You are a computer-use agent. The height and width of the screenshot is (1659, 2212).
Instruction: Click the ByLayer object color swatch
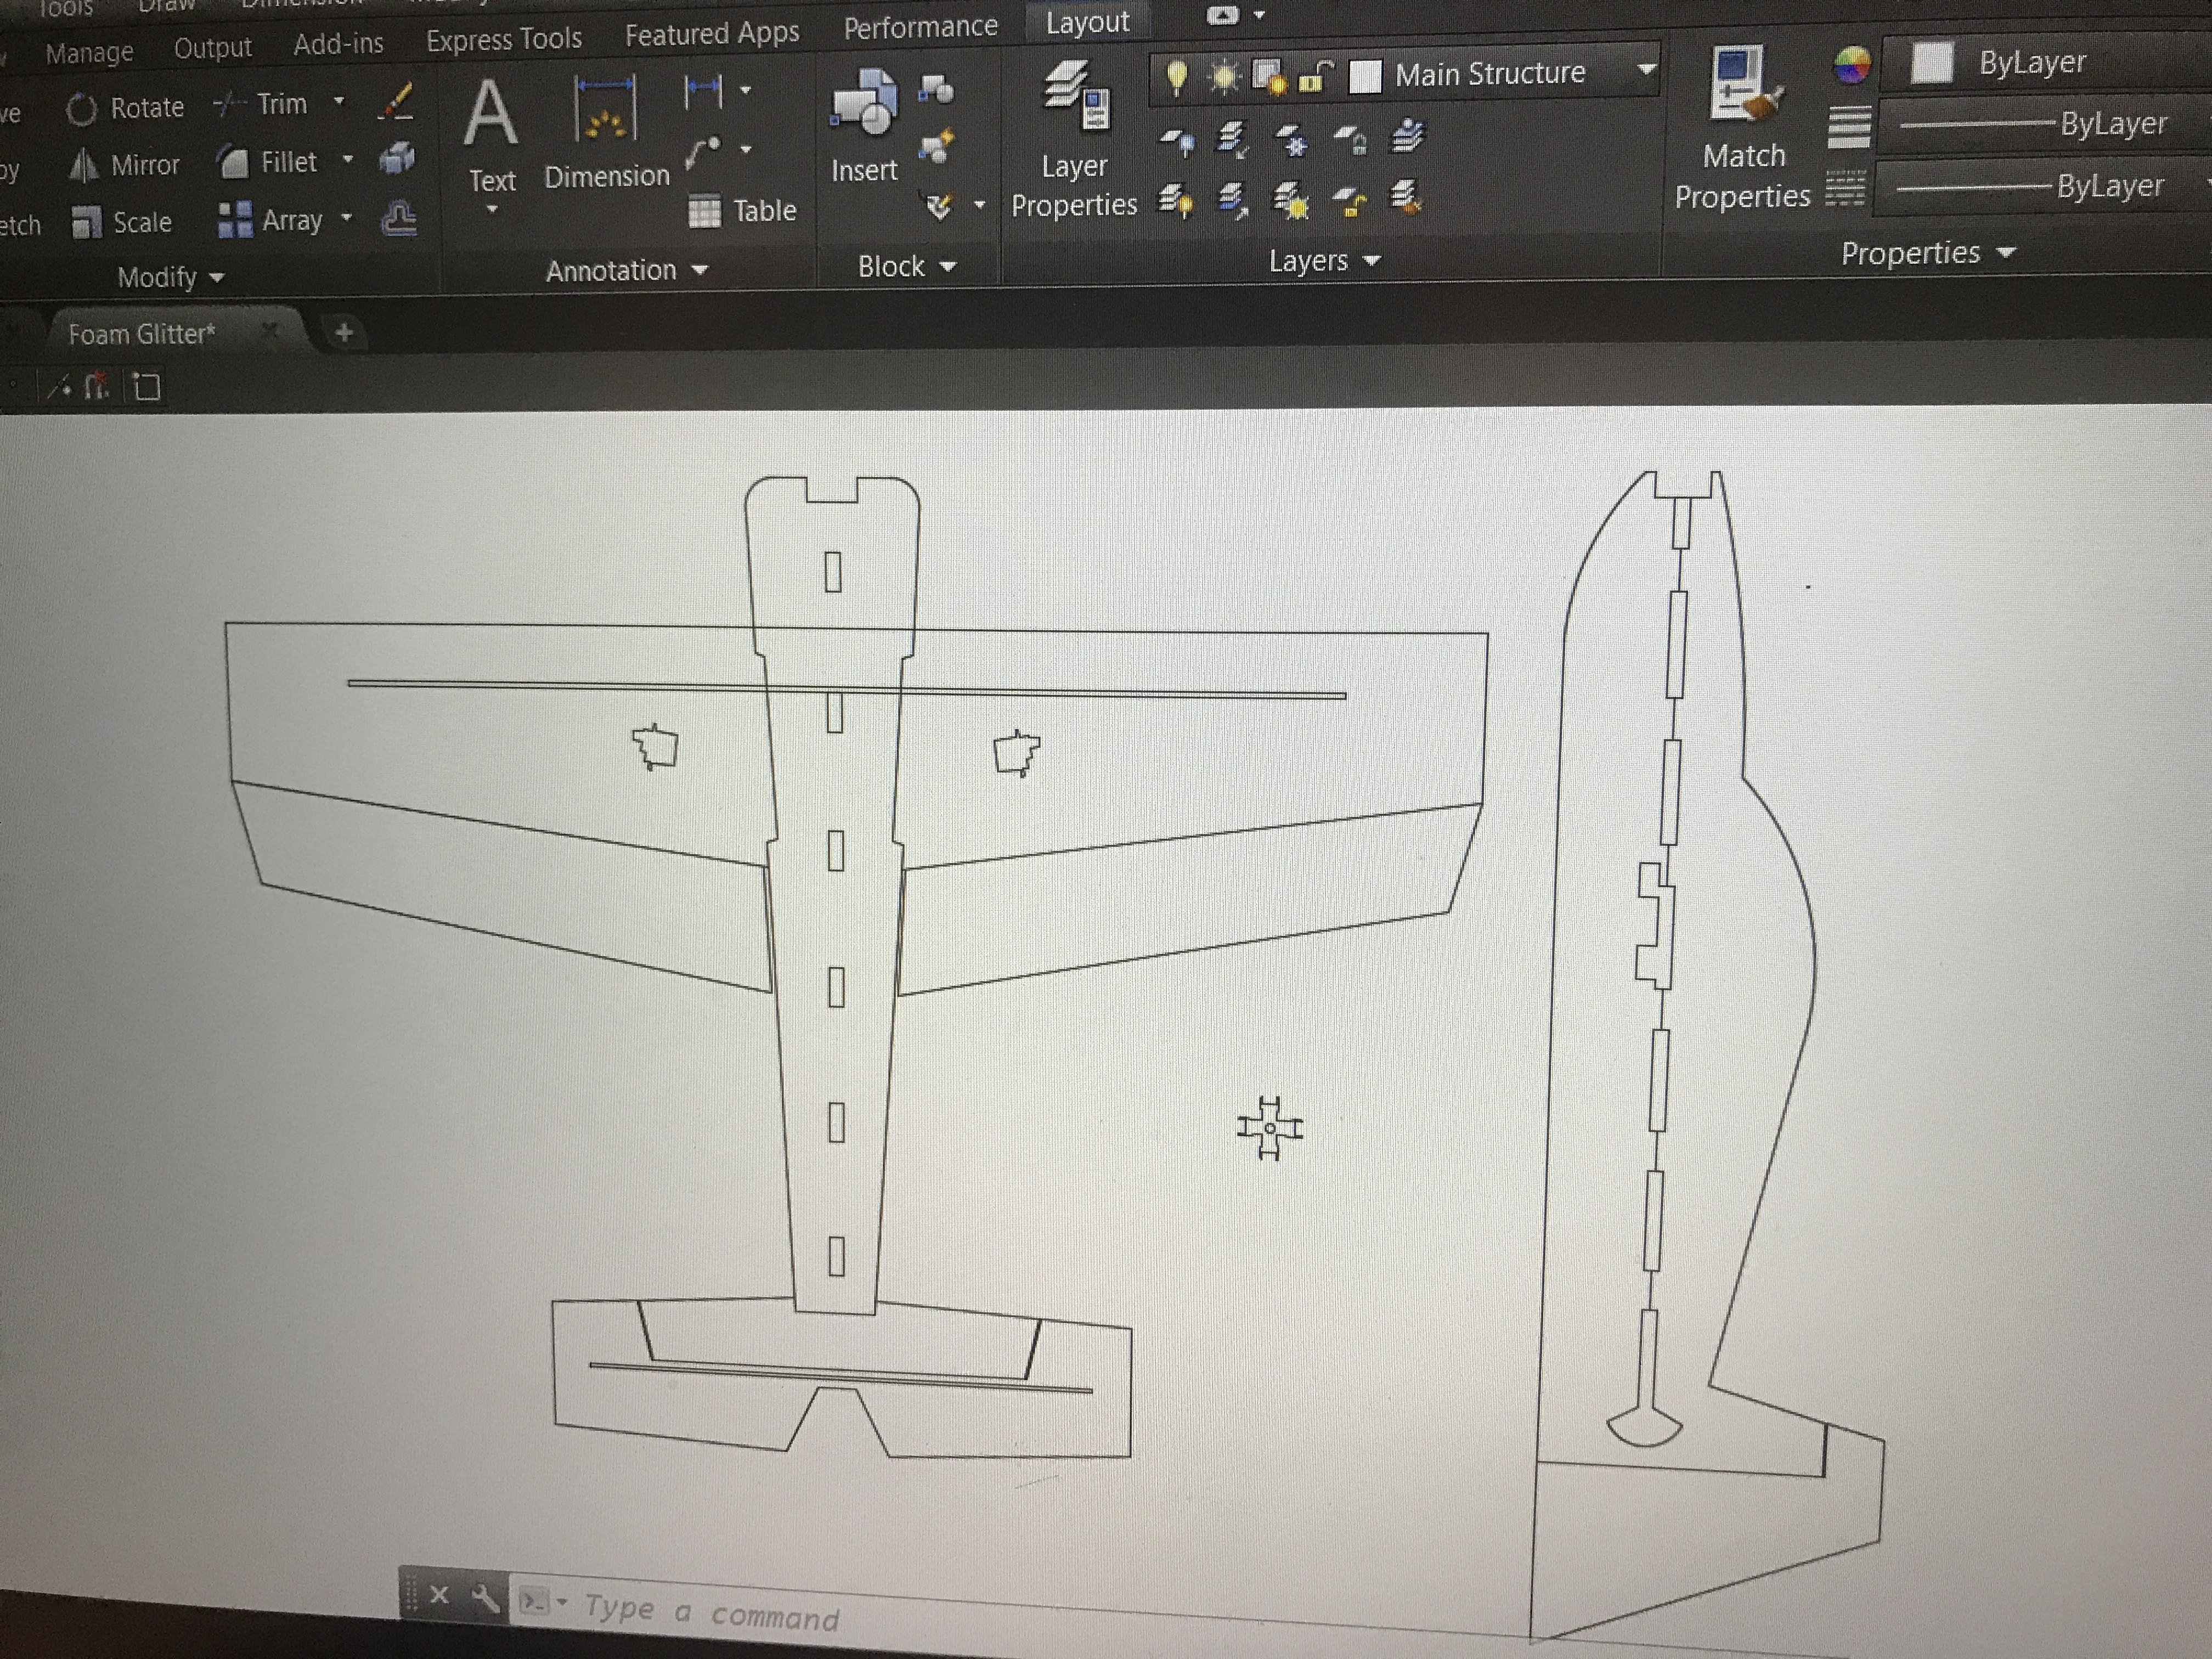[x=1932, y=63]
